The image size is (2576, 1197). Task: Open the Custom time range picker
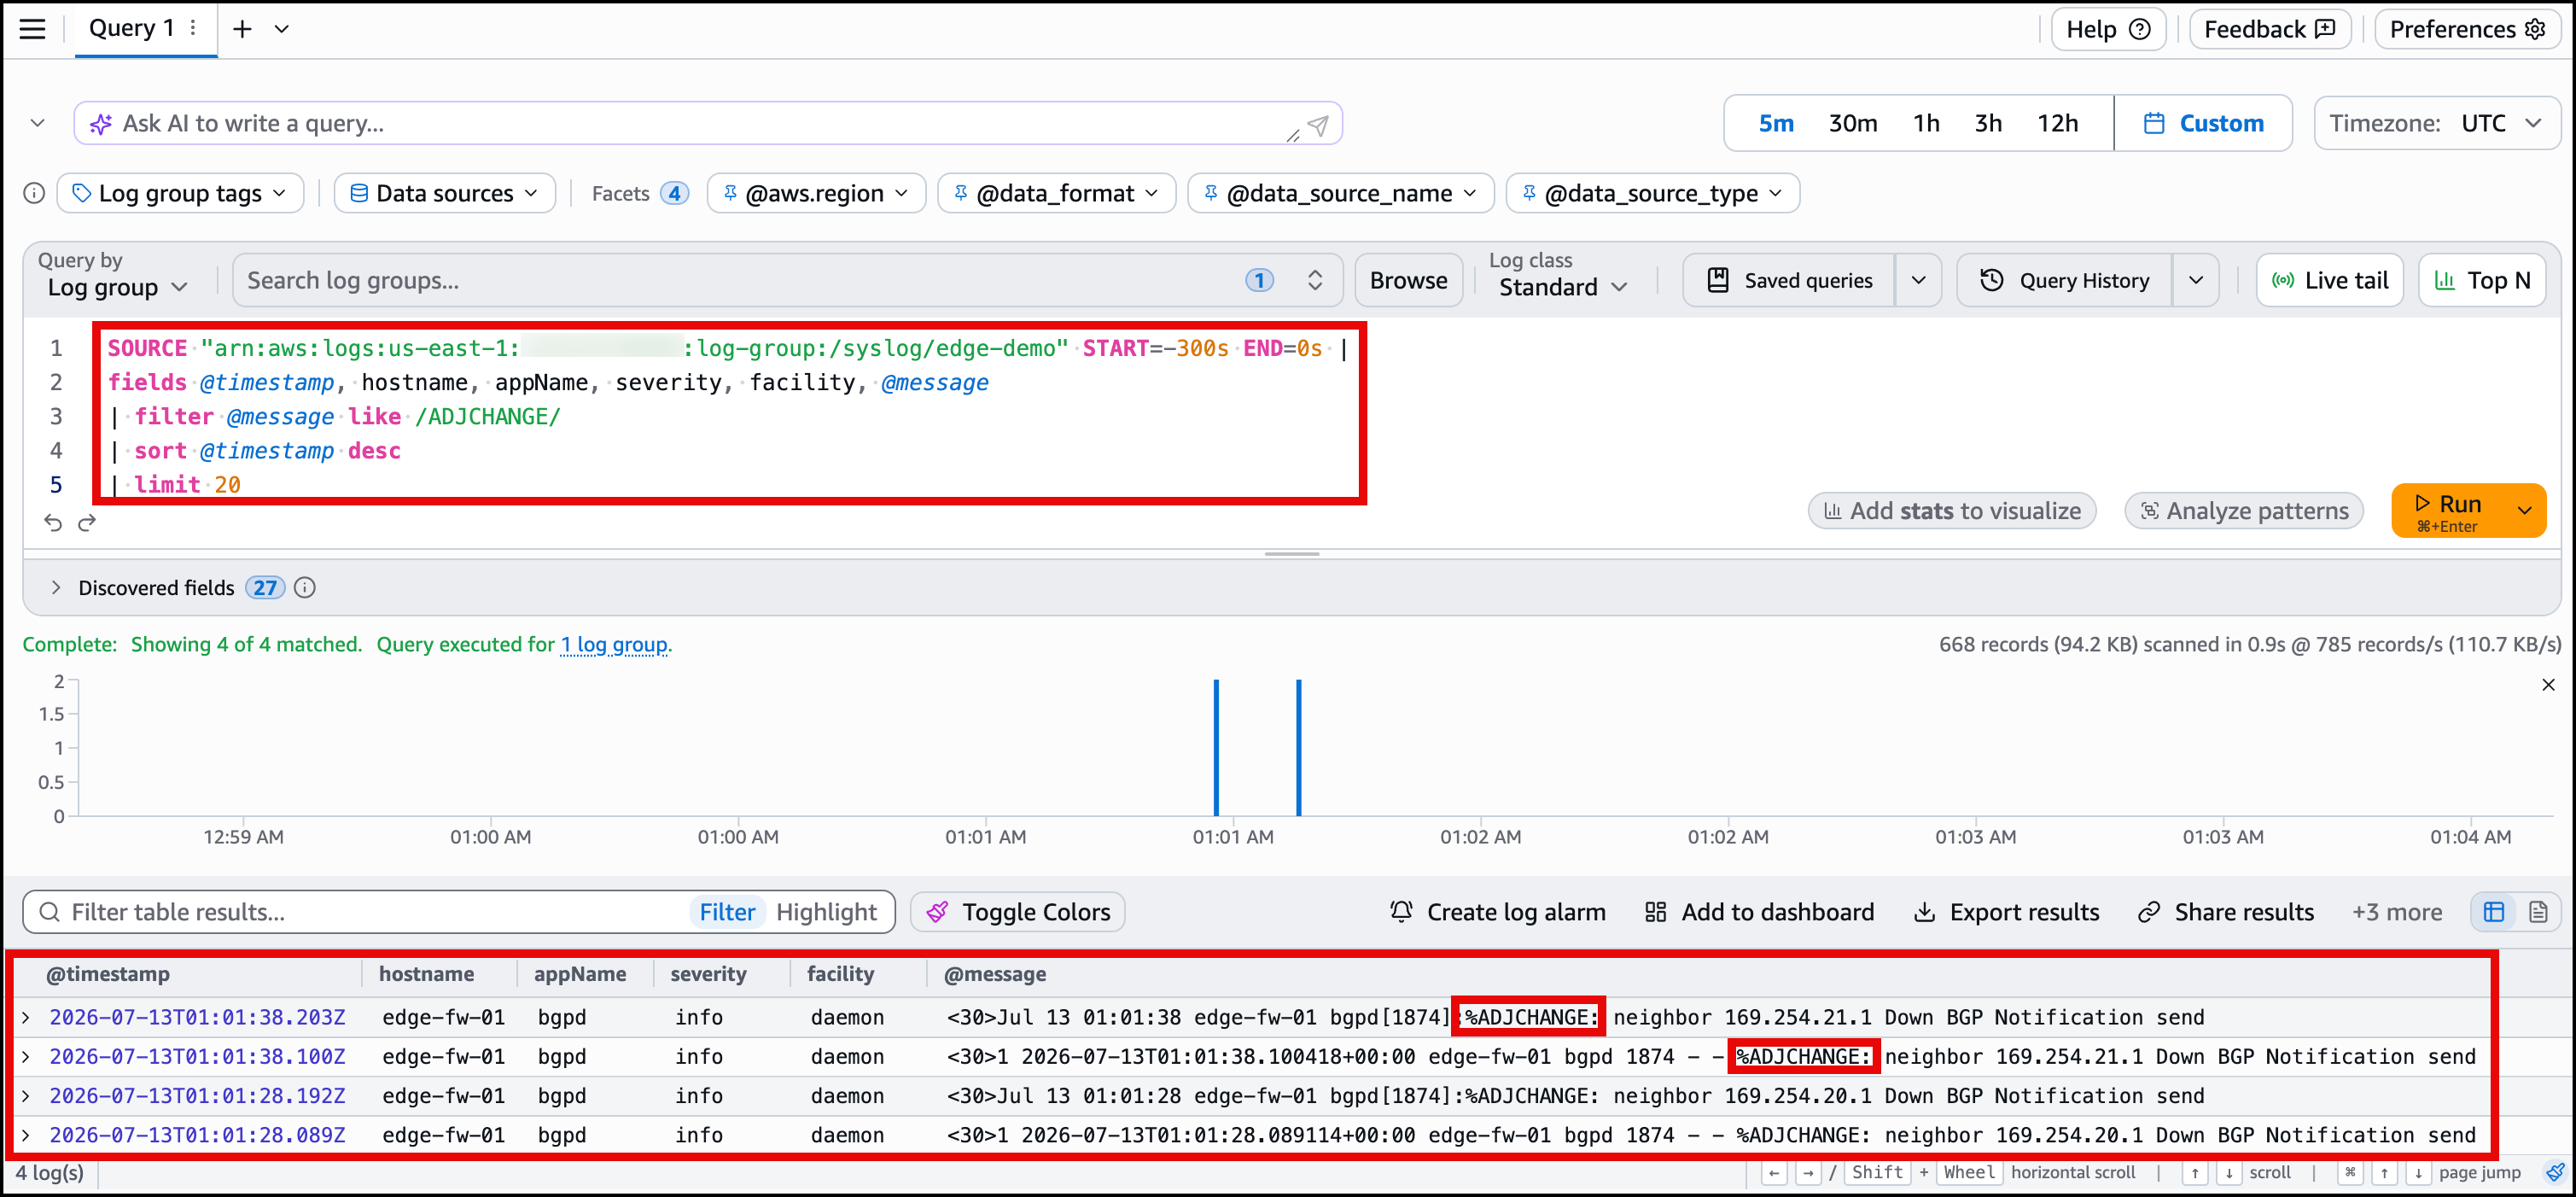click(2203, 123)
